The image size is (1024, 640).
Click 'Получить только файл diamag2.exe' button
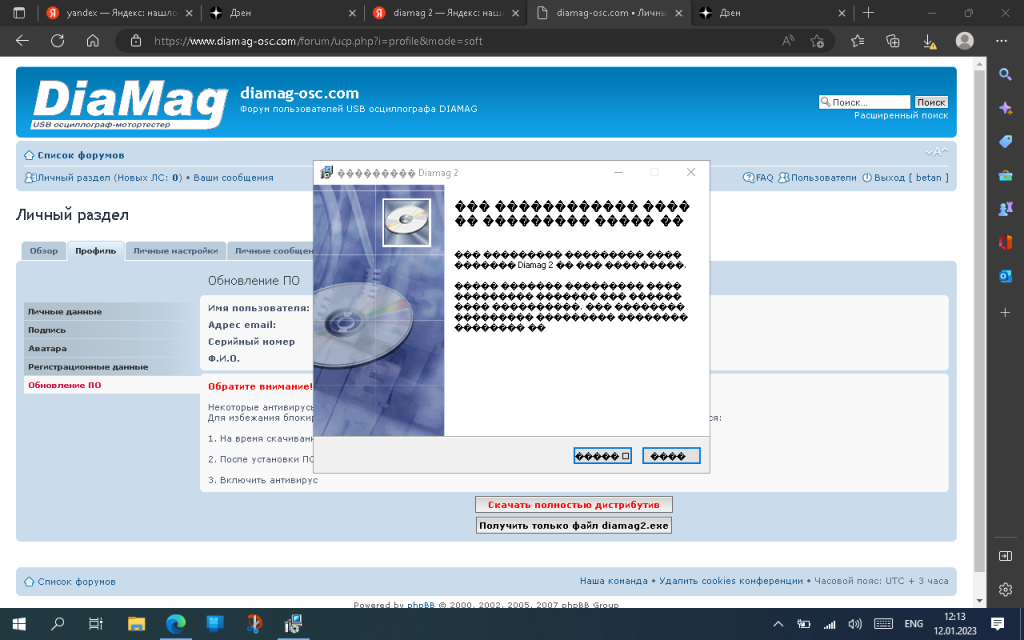(573, 525)
